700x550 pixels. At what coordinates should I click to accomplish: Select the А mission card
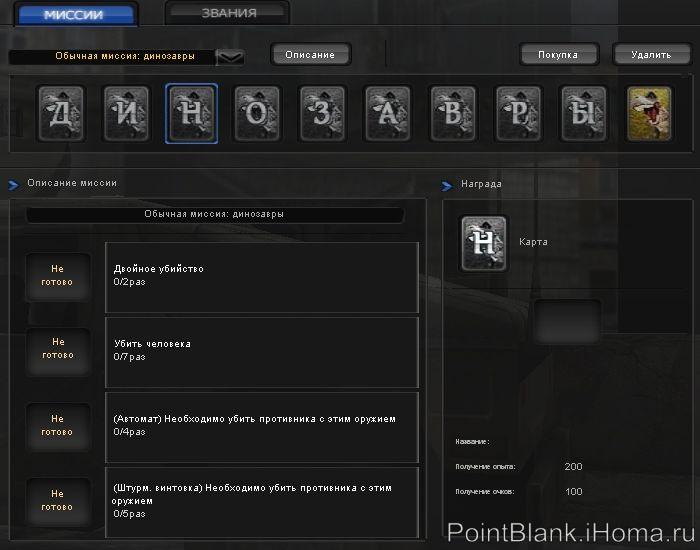tap(388, 114)
